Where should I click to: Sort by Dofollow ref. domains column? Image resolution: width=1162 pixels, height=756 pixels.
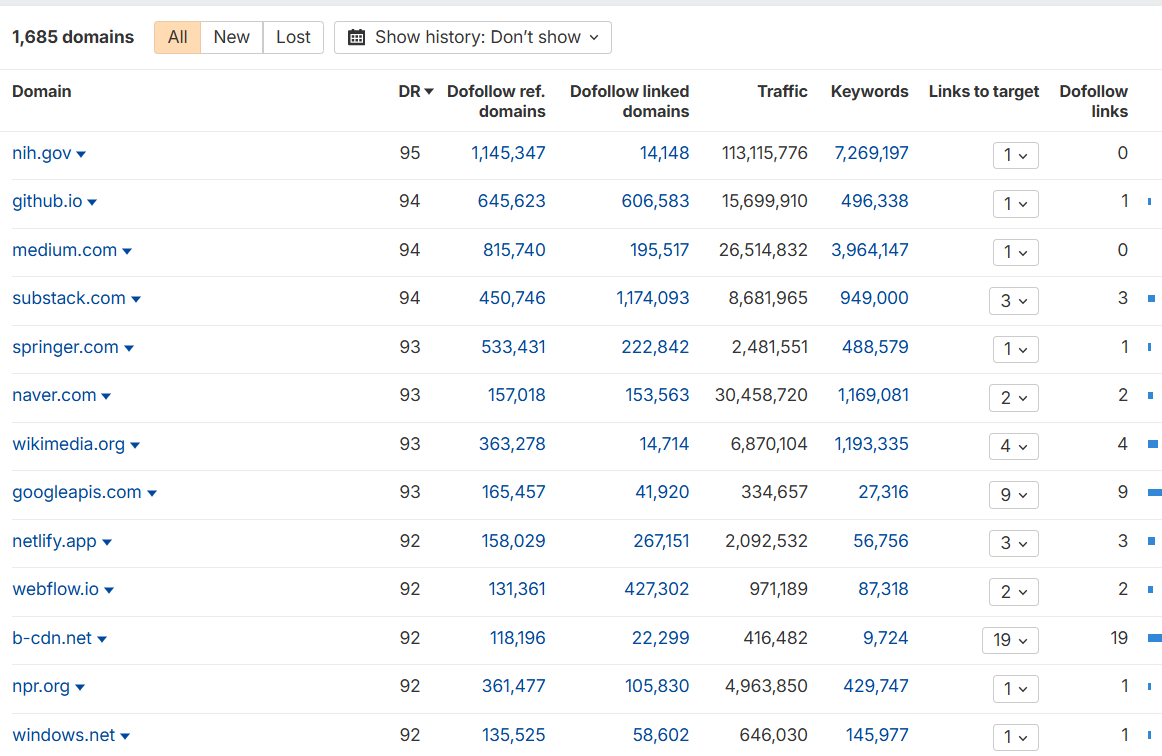click(x=496, y=101)
